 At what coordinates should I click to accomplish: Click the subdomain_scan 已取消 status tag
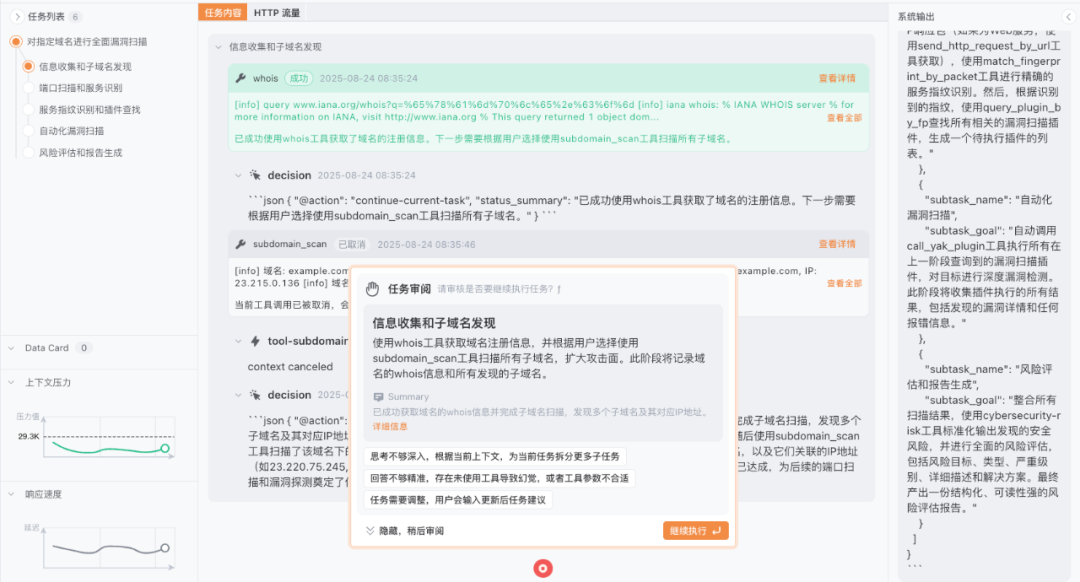tap(351, 245)
